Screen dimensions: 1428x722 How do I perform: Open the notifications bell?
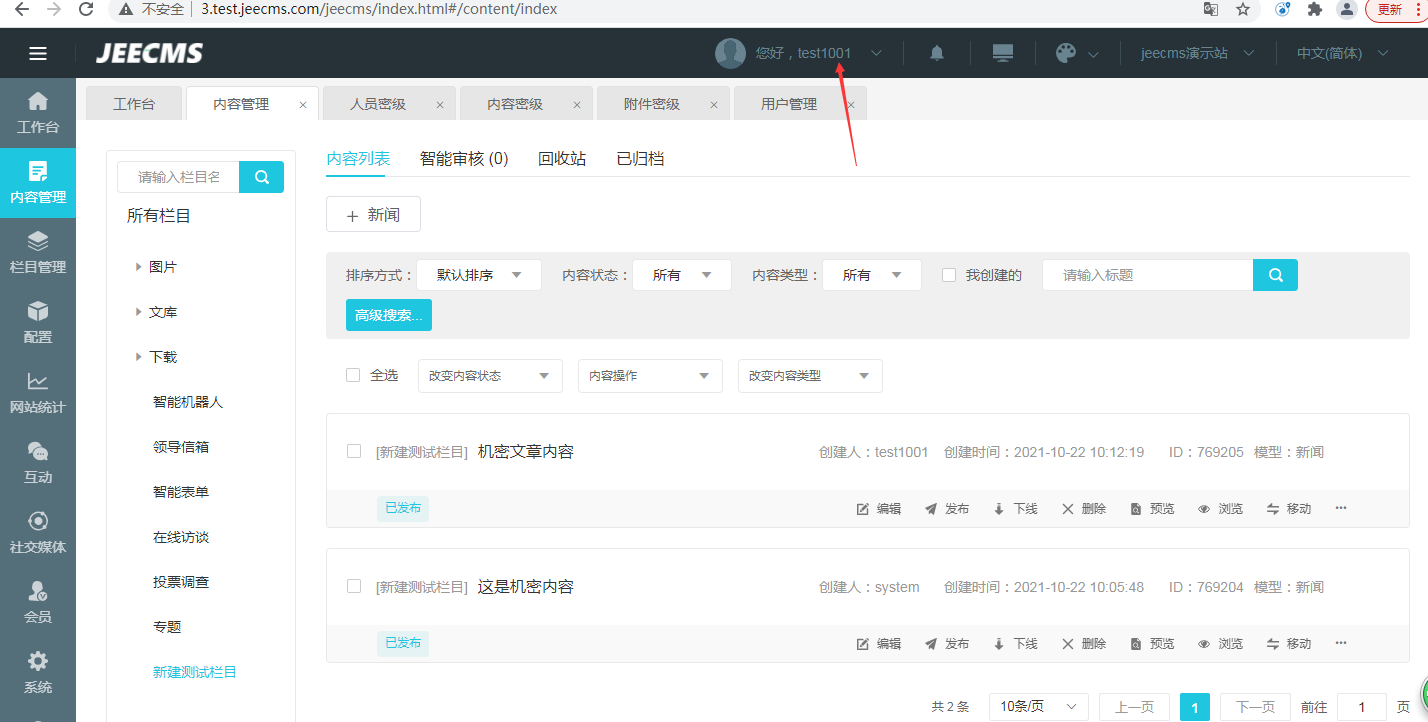coord(937,53)
